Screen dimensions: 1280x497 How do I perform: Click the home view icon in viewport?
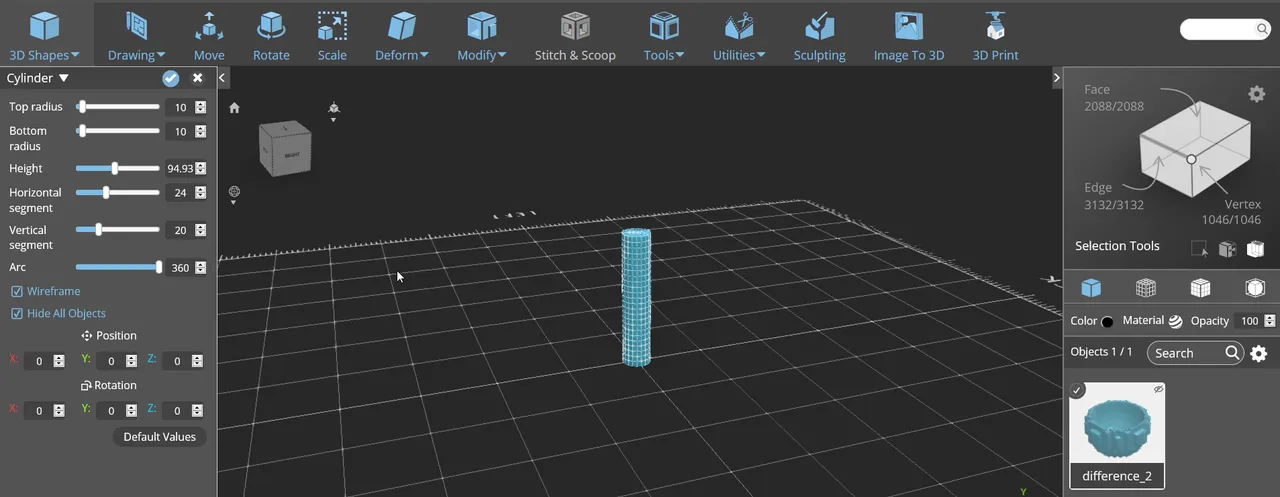pyautogui.click(x=234, y=108)
